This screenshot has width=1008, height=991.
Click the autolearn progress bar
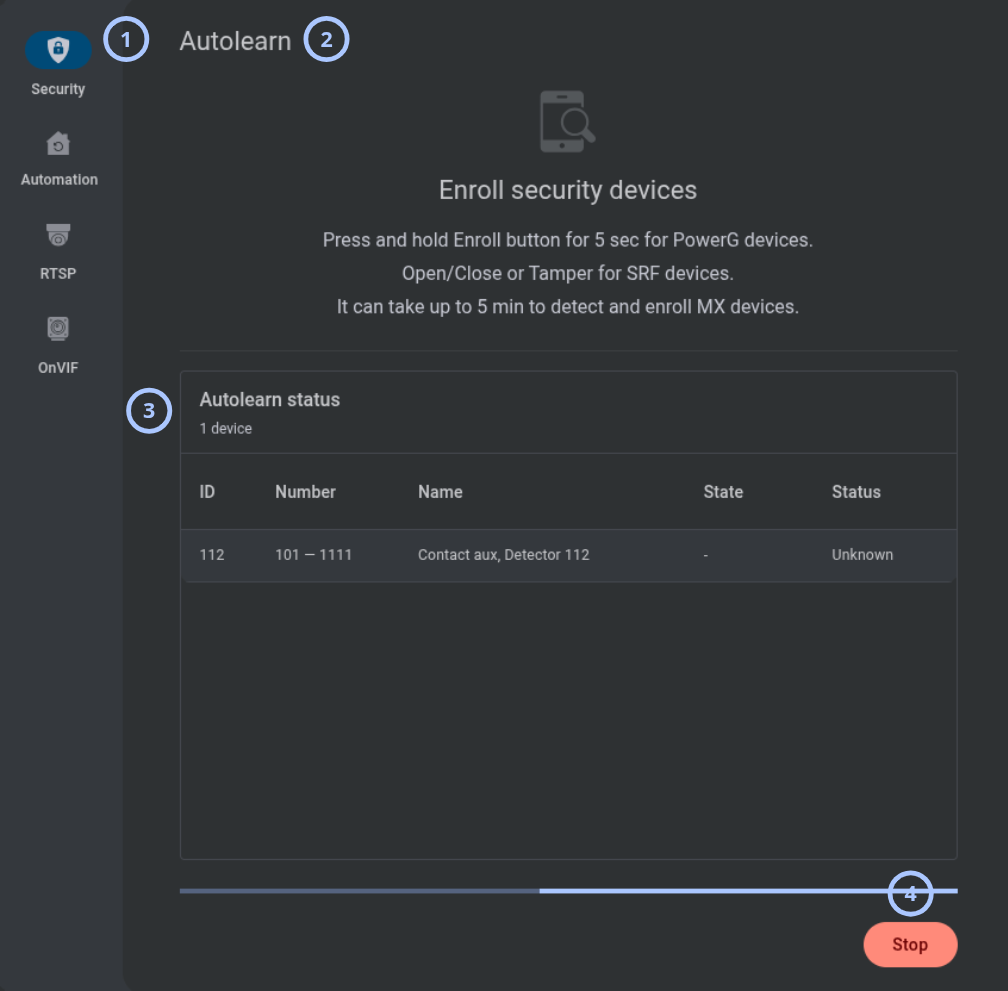pos(569,891)
